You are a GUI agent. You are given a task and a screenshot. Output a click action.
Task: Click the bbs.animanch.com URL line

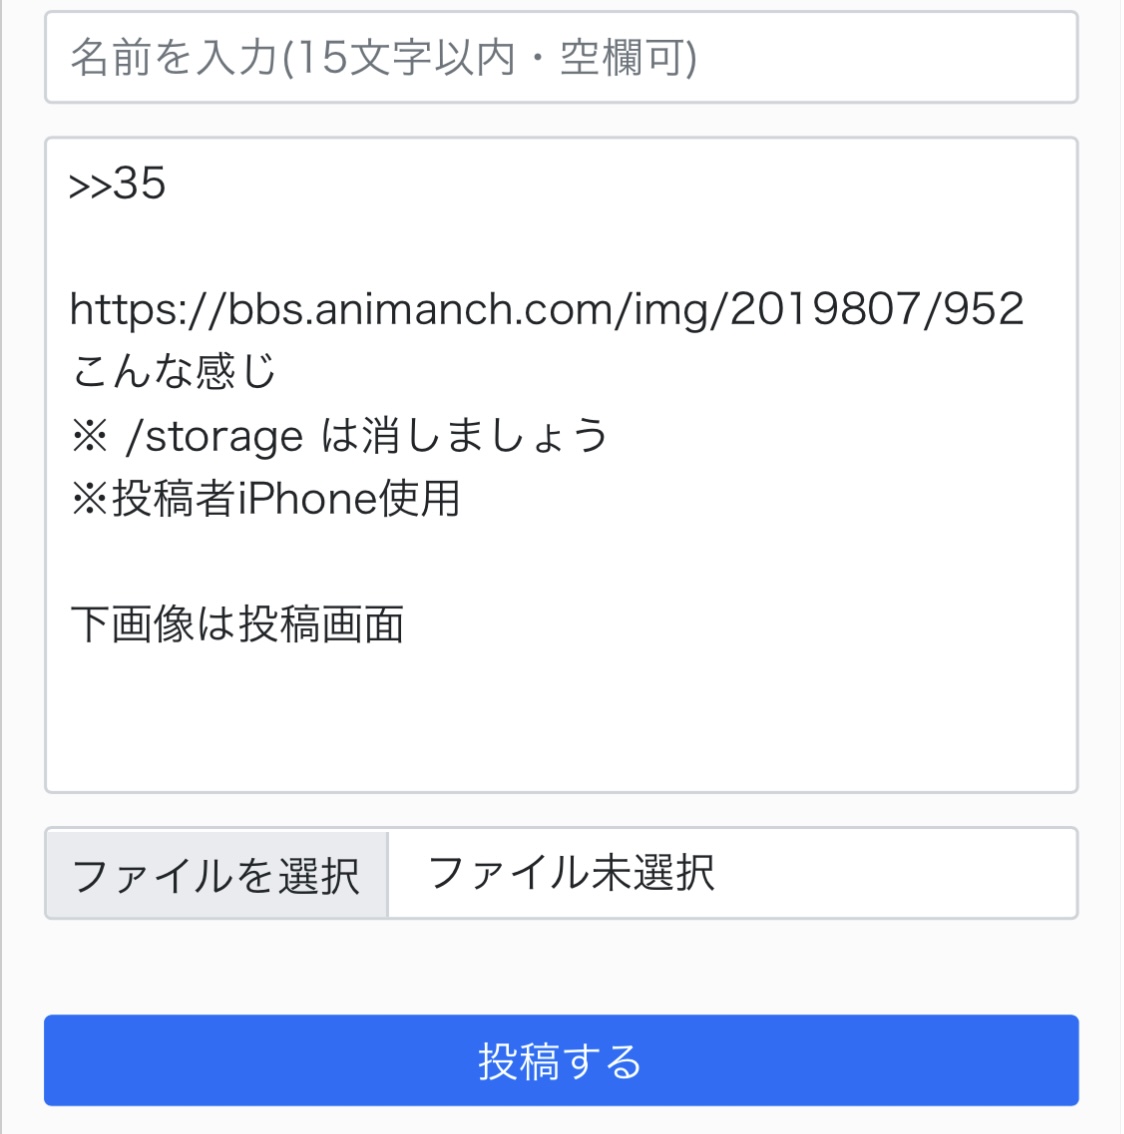pos(546,309)
